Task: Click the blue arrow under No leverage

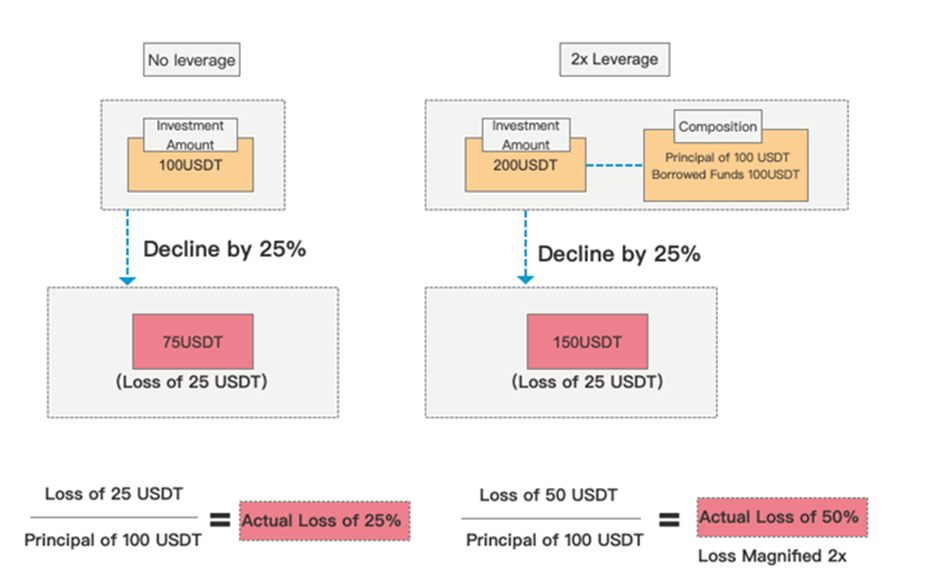Action: pyautogui.click(x=127, y=248)
